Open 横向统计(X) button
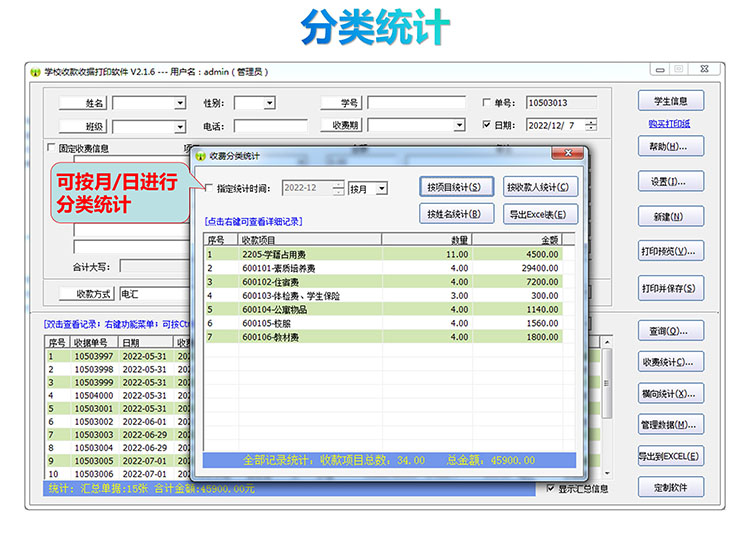Viewport: 750px width, 538px height. pos(671,394)
